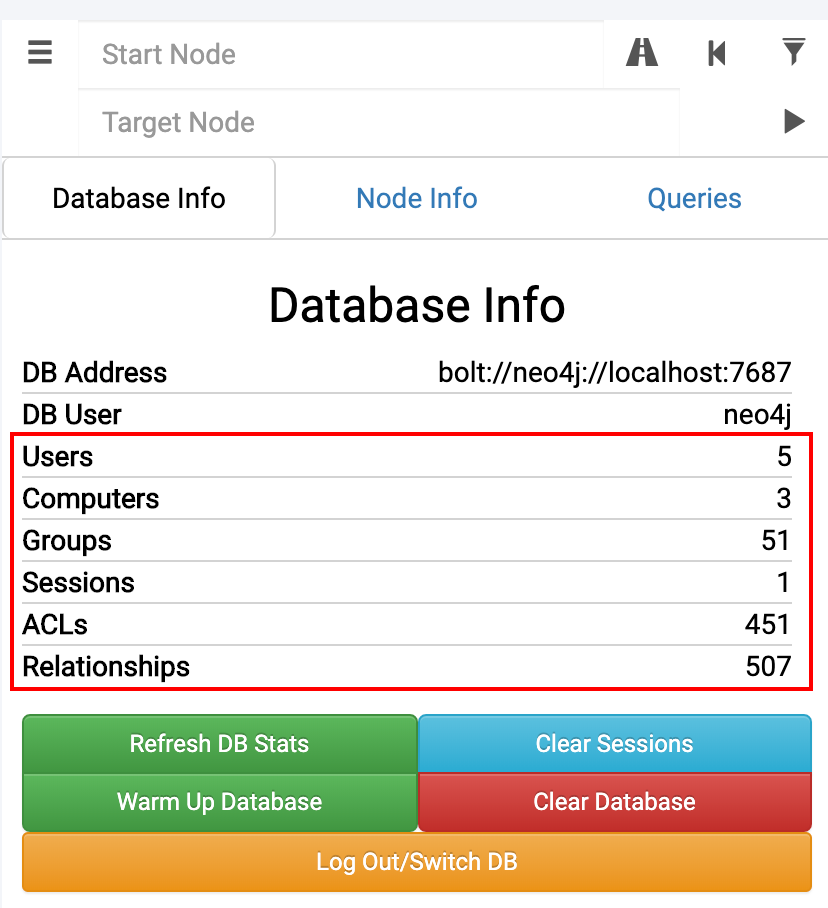This screenshot has width=828, height=908.
Task: Focus the Target Node input field
Action: [378, 123]
